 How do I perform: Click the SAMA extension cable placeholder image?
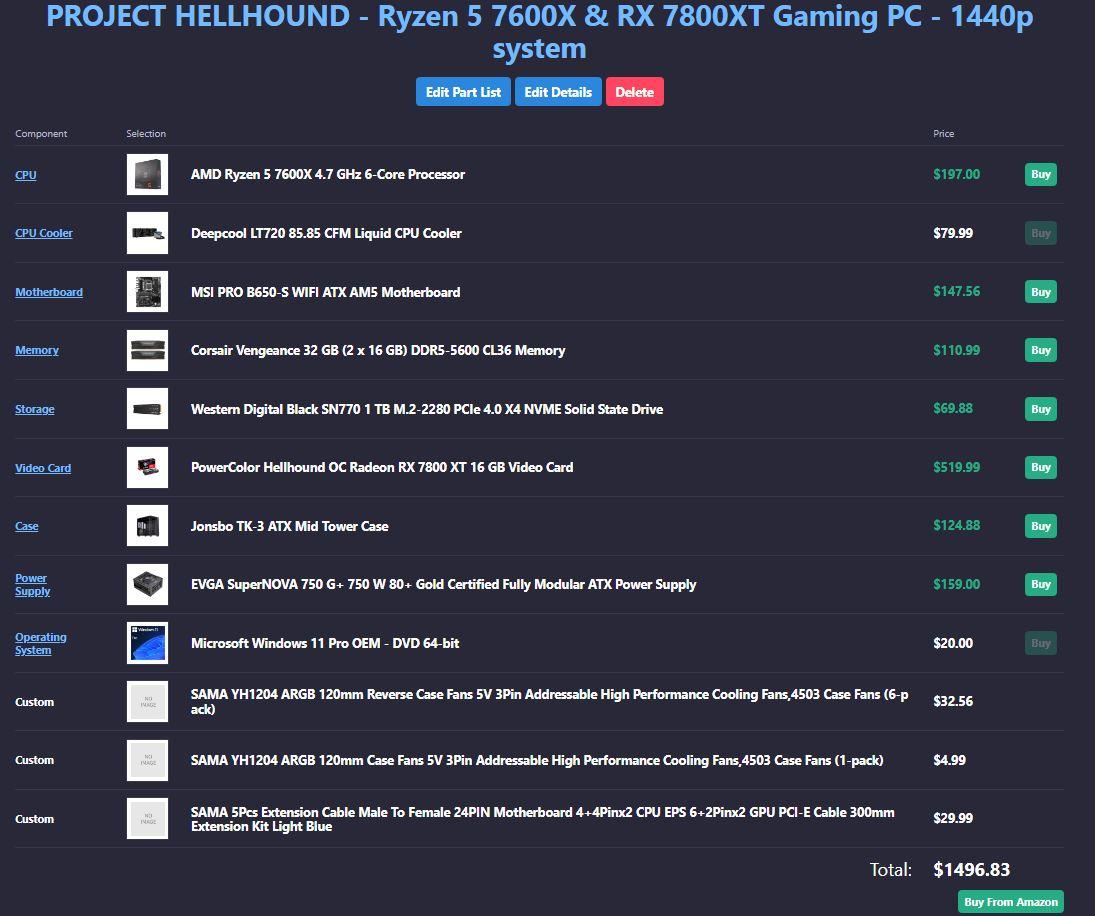click(147, 818)
